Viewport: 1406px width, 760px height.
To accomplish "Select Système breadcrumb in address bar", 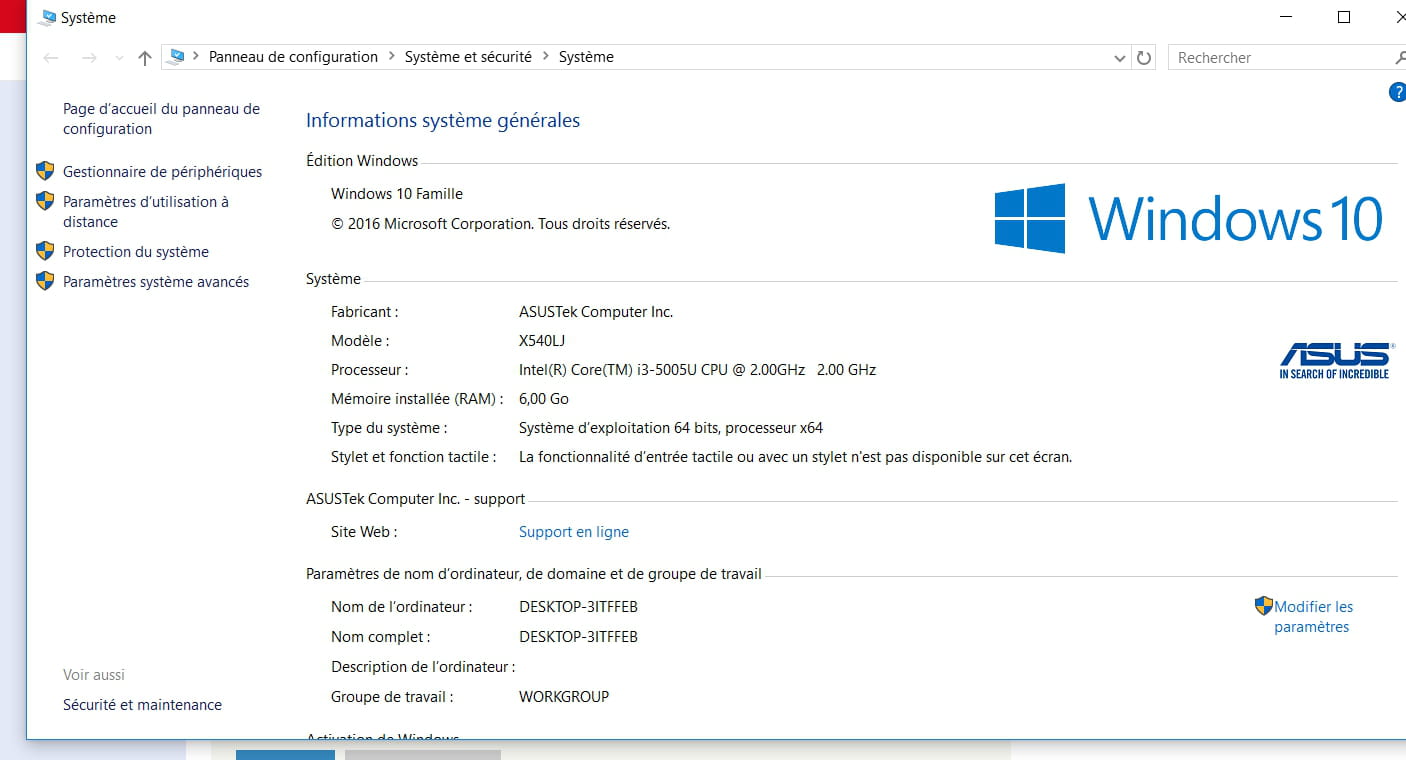I will click(x=586, y=57).
